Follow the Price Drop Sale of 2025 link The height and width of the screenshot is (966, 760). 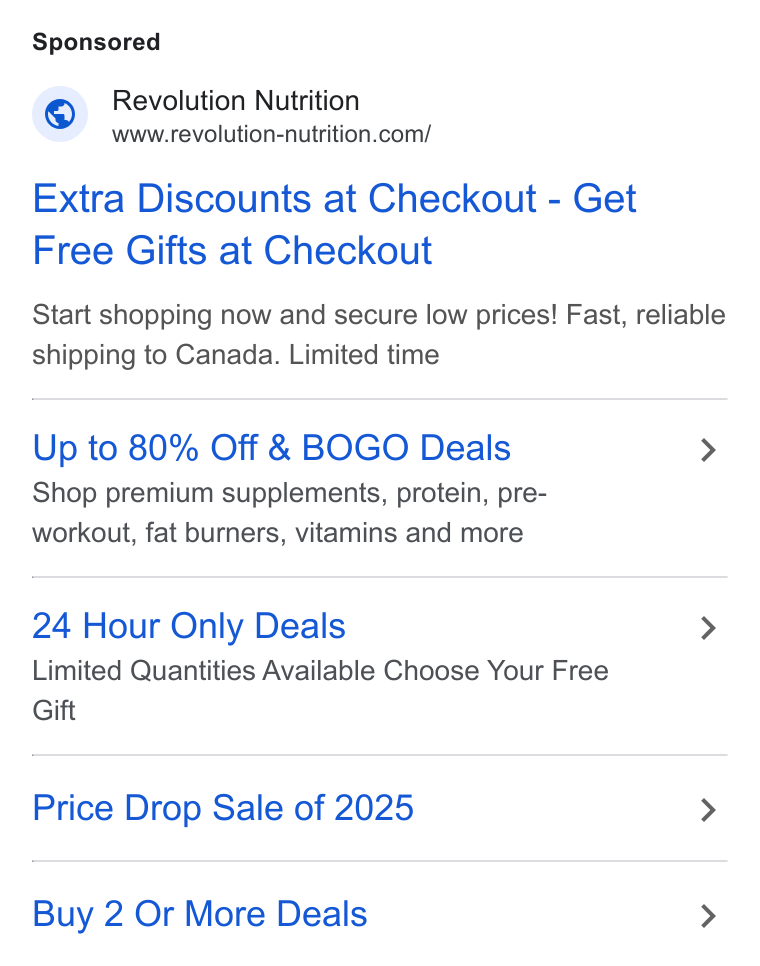(x=223, y=808)
